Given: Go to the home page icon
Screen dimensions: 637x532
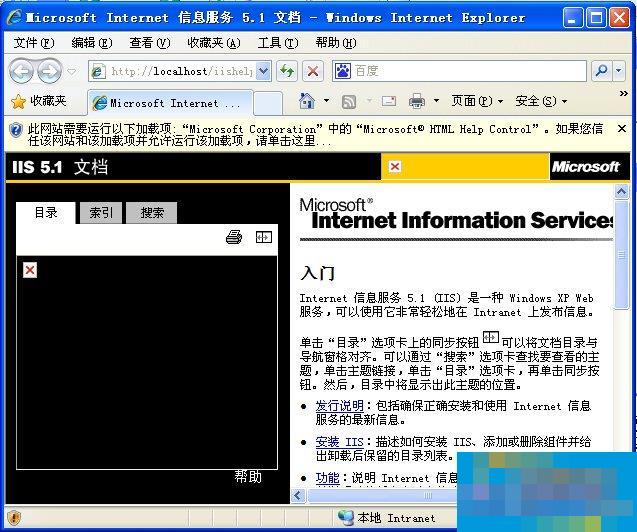Looking at the screenshot, I should click(x=307, y=101).
